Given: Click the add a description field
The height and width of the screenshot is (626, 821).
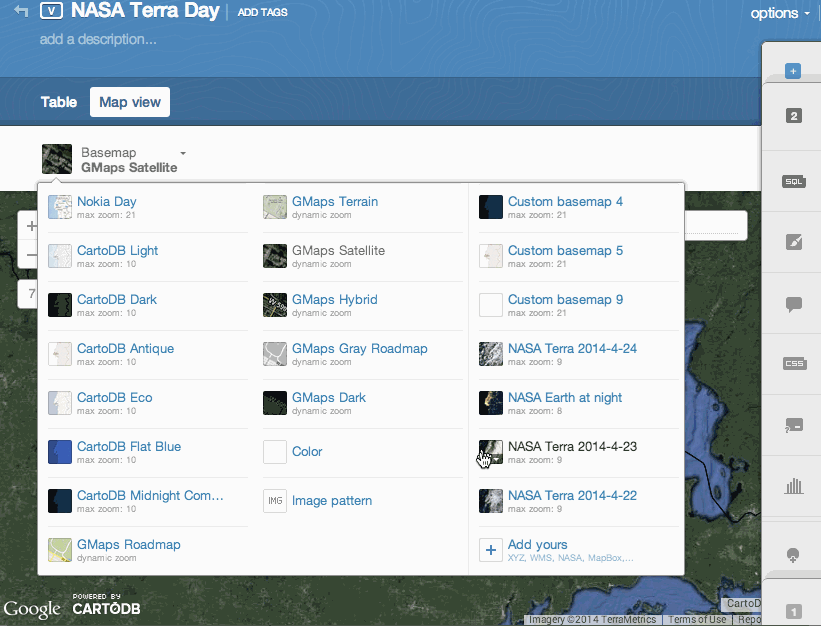Looking at the screenshot, I should tap(98, 40).
